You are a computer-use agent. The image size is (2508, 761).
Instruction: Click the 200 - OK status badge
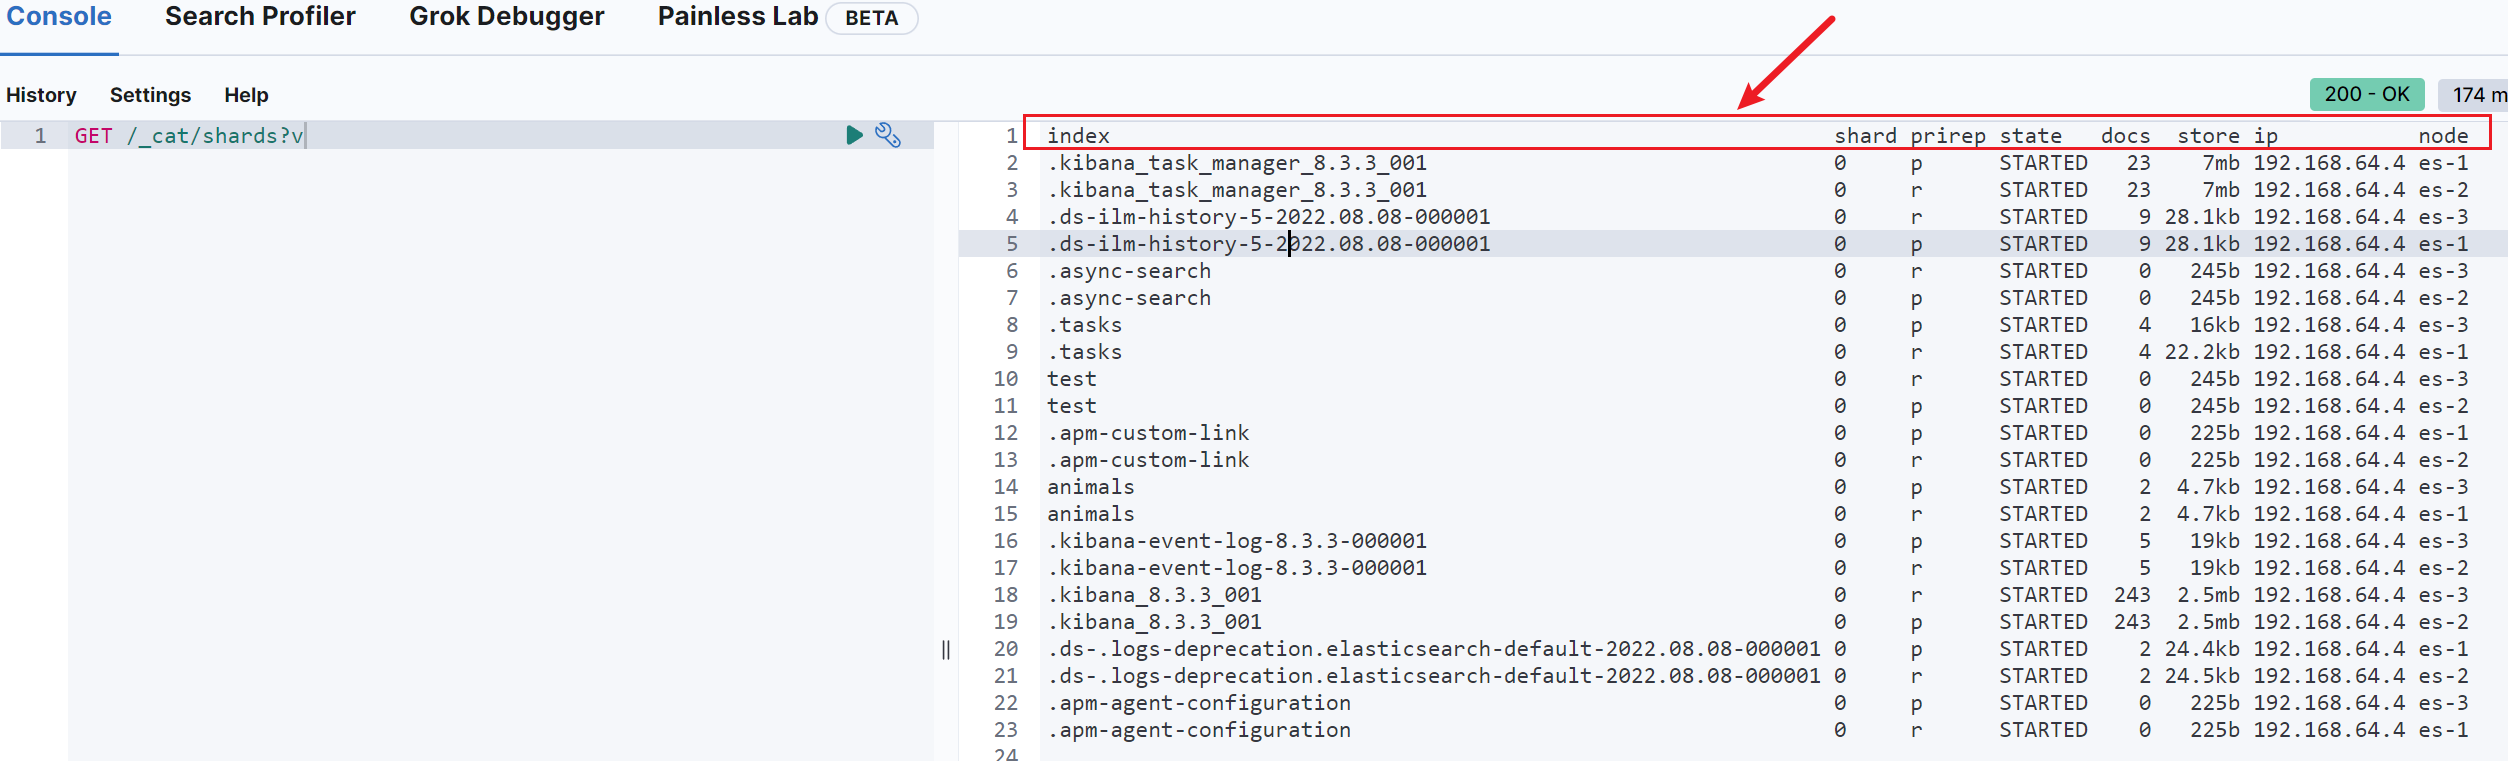tap(2366, 94)
